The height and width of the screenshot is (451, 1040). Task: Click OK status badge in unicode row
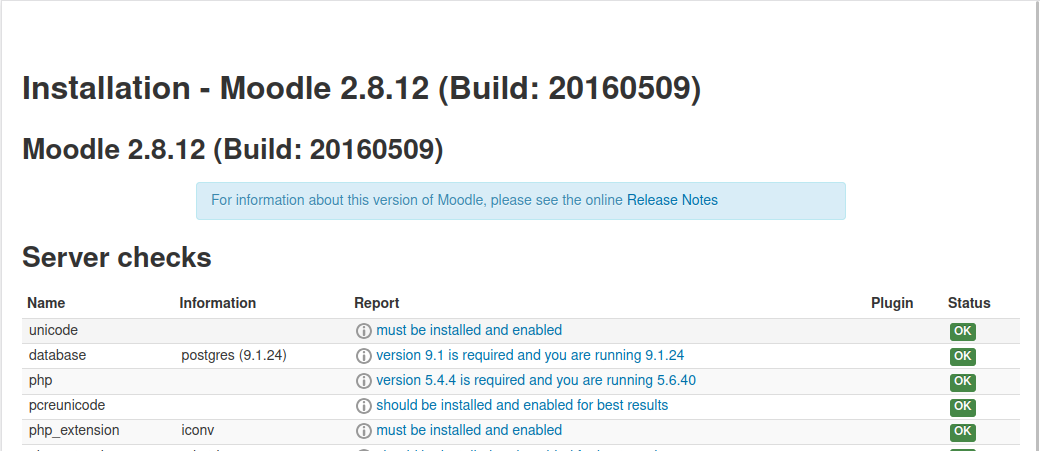pyautogui.click(x=962, y=331)
